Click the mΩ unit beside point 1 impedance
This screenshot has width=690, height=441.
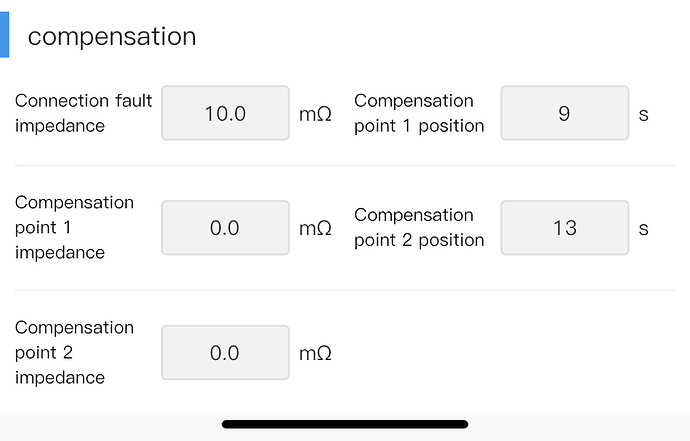(315, 229)
